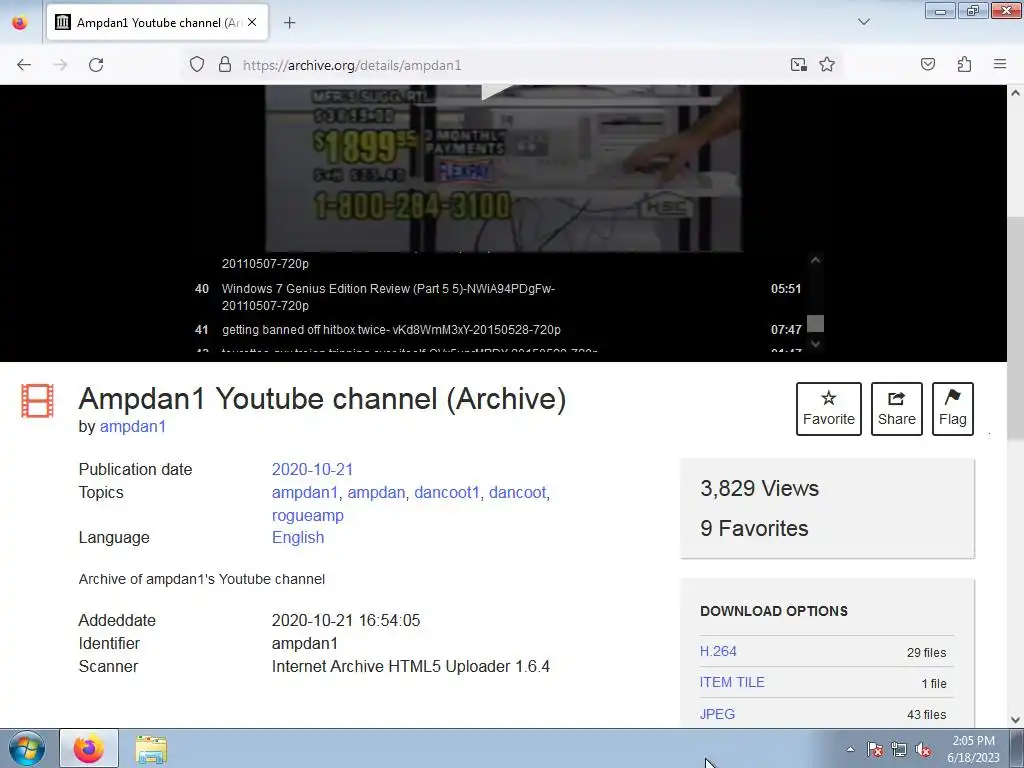Click the playlist scrollbar thumb
This screenshot has width=1024, height=768.
815,323
